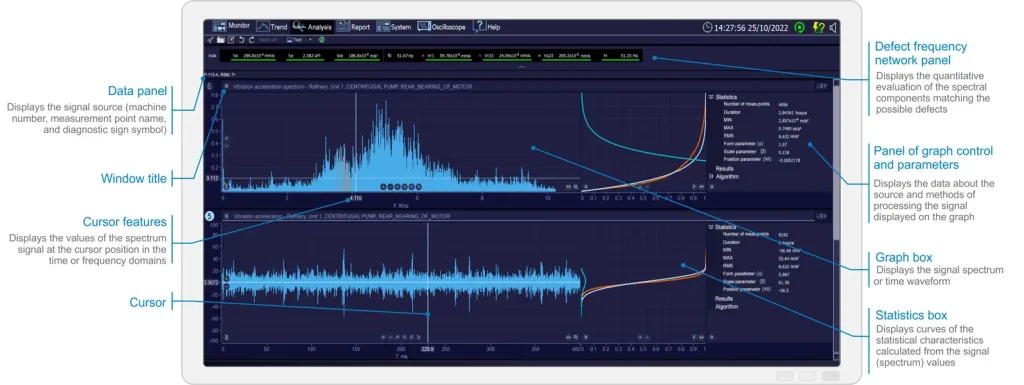The width and height of the screenshot is (1024, 385).
Task: Open the System menu
Action: tap(394, 27)
